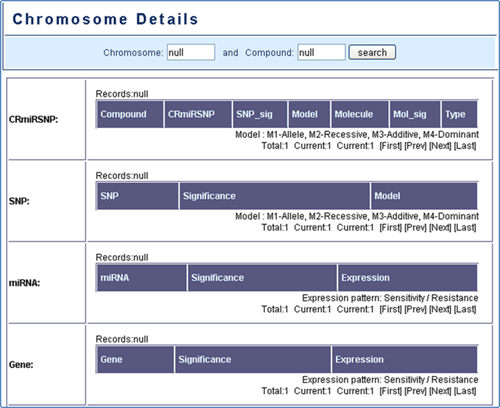This screenshot has height=408, width=500.
Task: Jump to the last page of CRmiRSNP results
Action: [465, 146]
